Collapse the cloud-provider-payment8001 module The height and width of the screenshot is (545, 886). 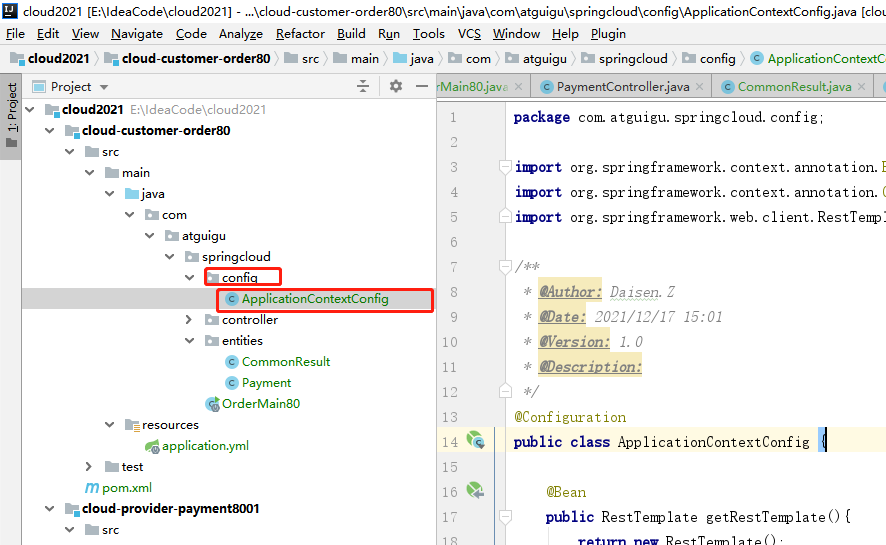coord(50,509)
